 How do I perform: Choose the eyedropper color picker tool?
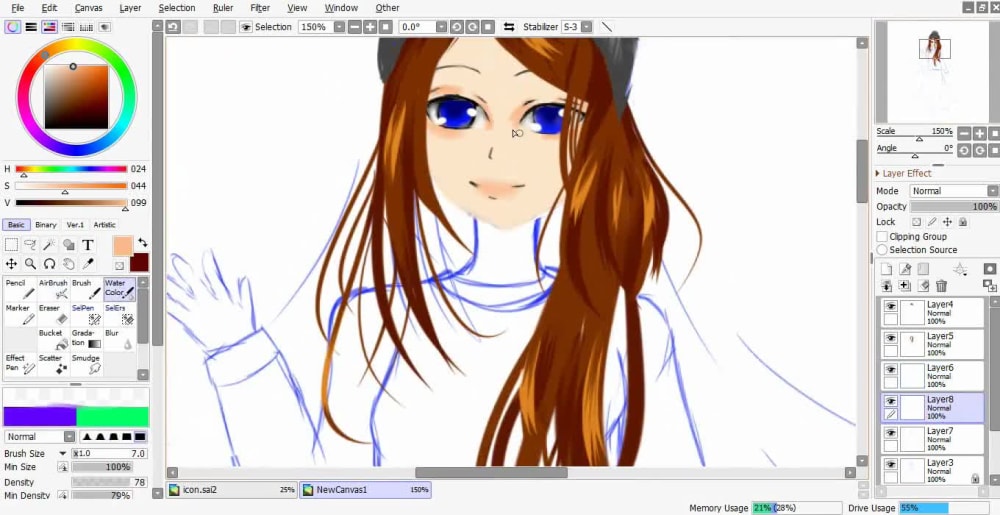[87, 264]
